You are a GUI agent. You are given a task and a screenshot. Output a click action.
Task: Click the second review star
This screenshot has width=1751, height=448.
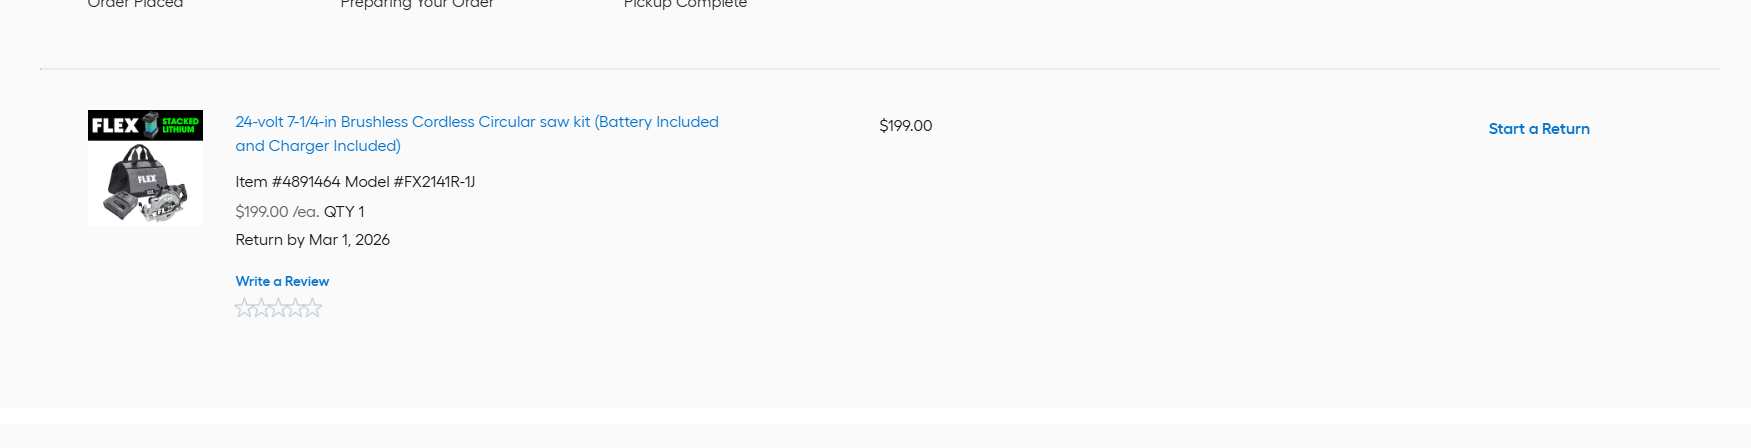261,308
